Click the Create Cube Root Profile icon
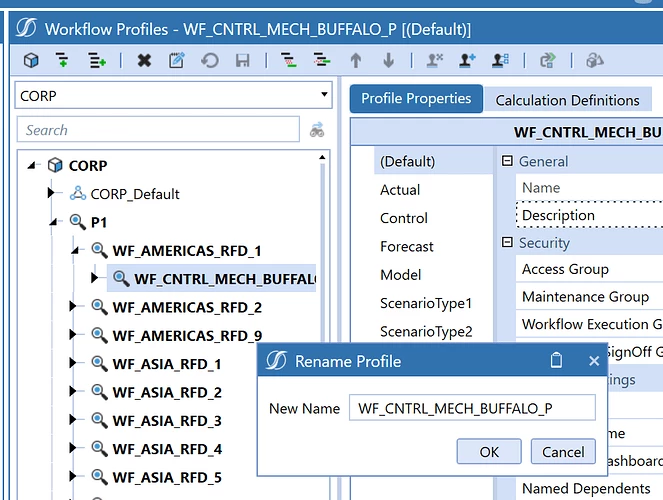The image size is (663, 500). 31,60
